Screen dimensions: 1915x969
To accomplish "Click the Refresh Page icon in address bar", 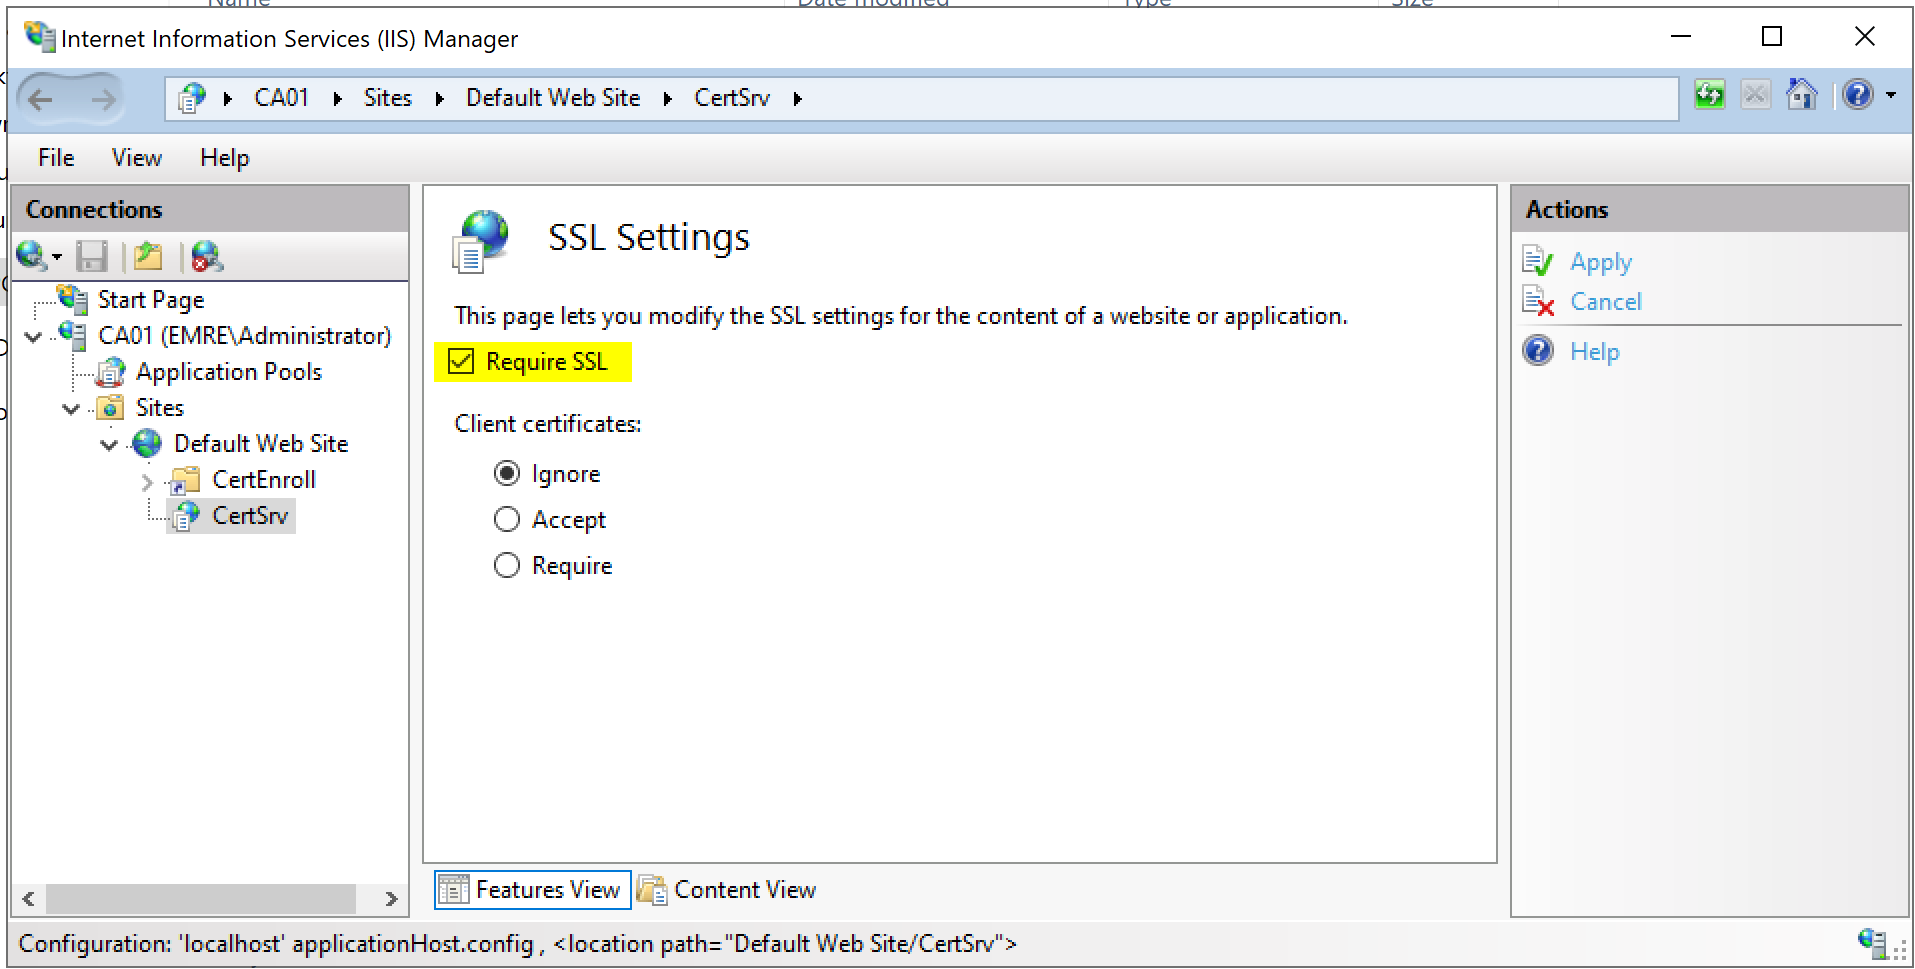I will pyautogui.click(x=1709, y=96).
